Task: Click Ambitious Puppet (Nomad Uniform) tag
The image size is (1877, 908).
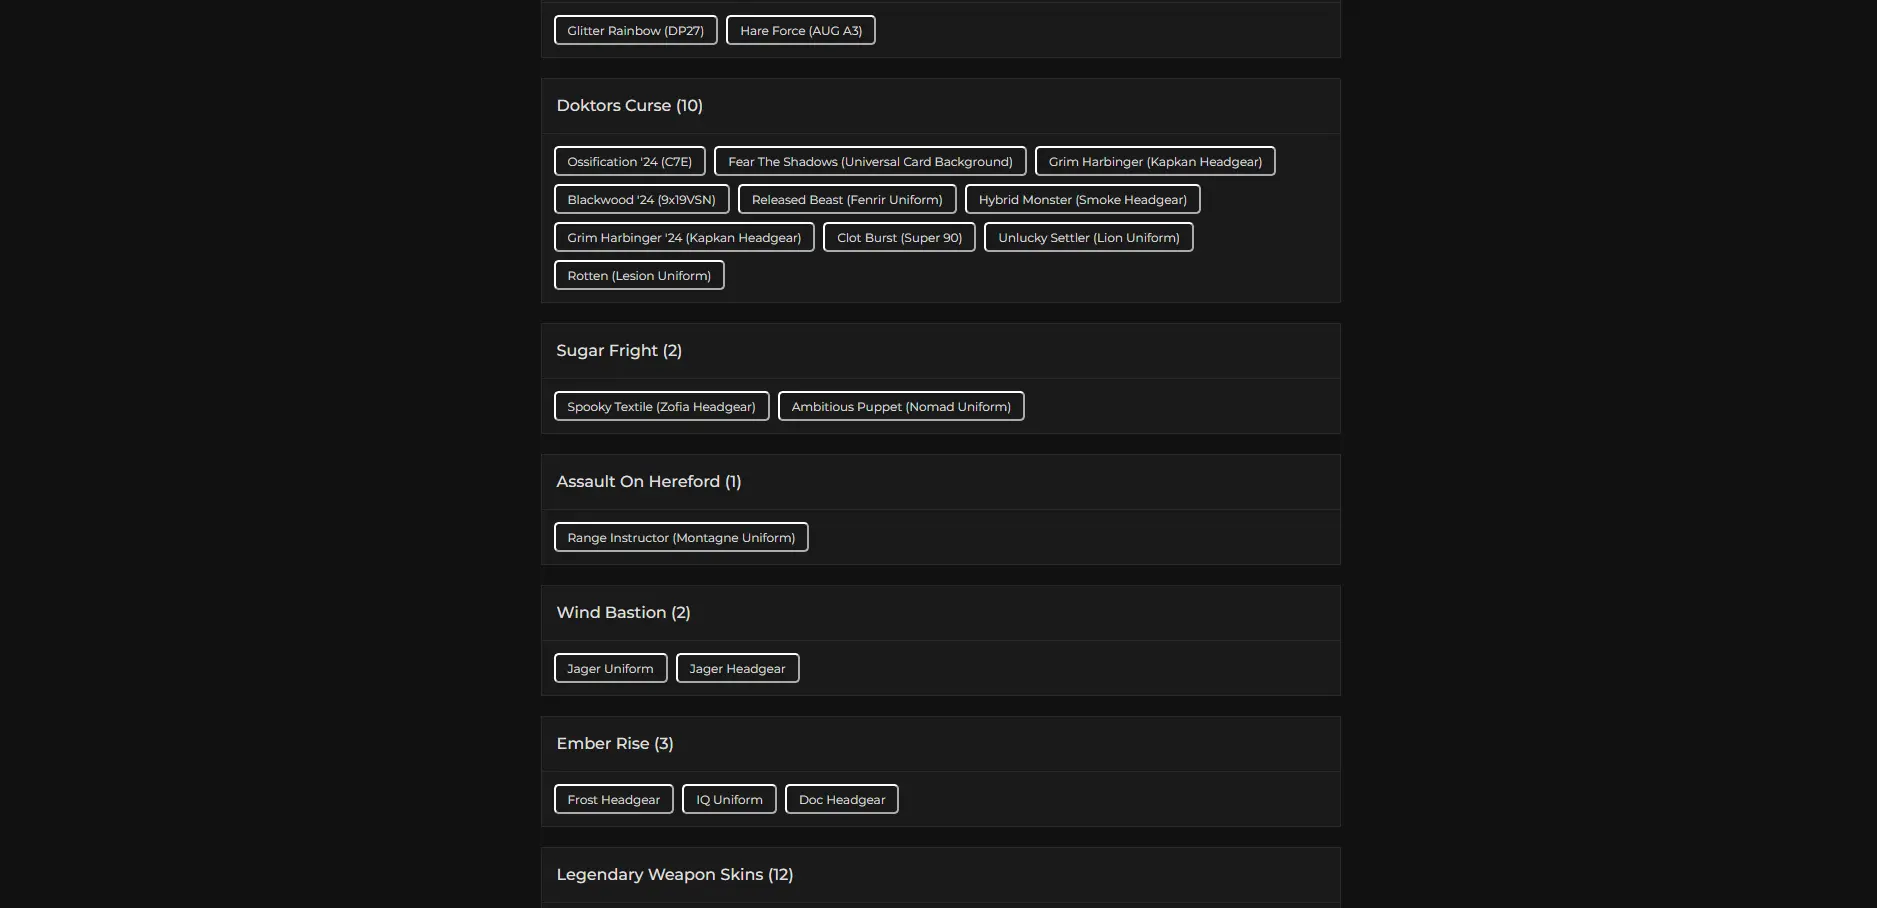Action: click(900, 407)
